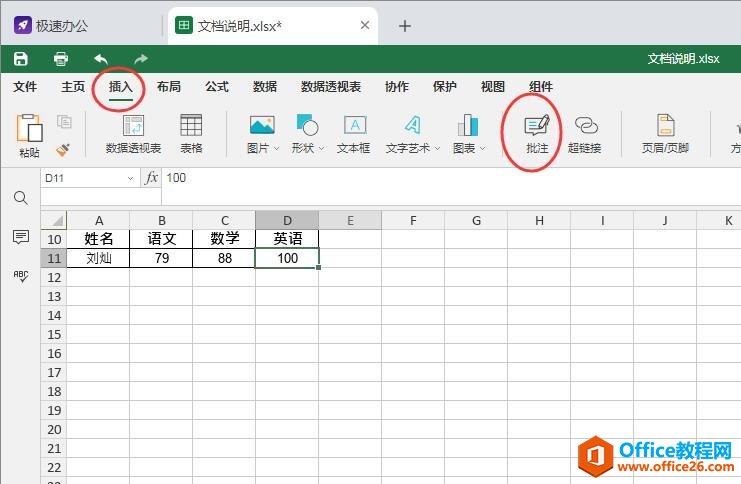Screen dimensions: 741x484
Task: Expand the 图表 dropdown arrow
Action: coord(483,148)
